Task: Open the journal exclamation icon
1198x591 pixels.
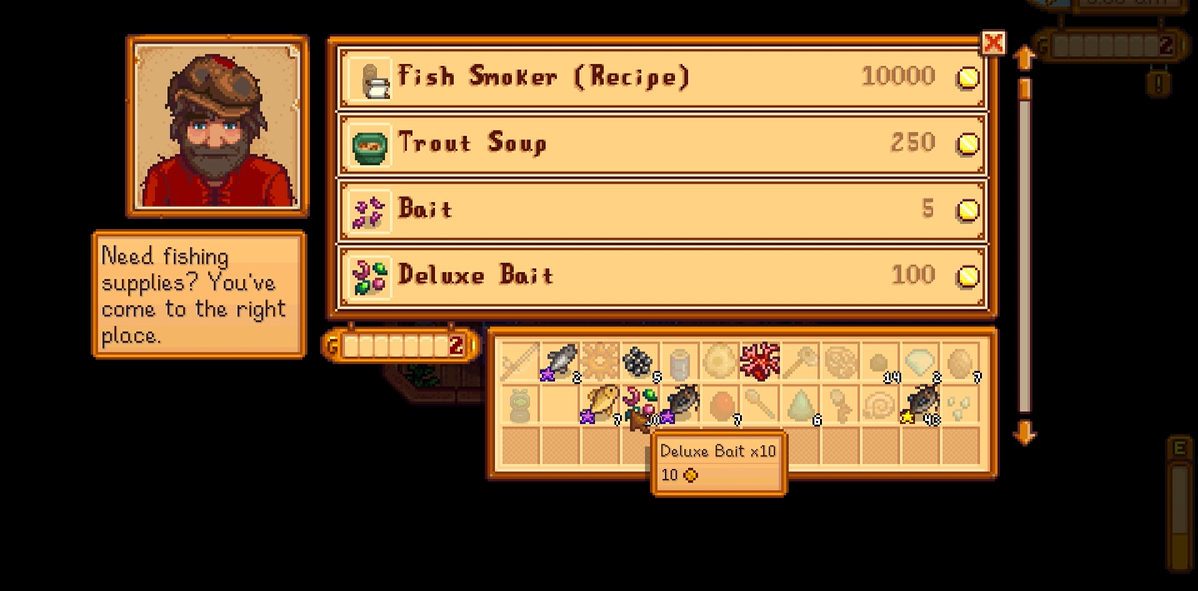Action: [x=1159, y=82]
